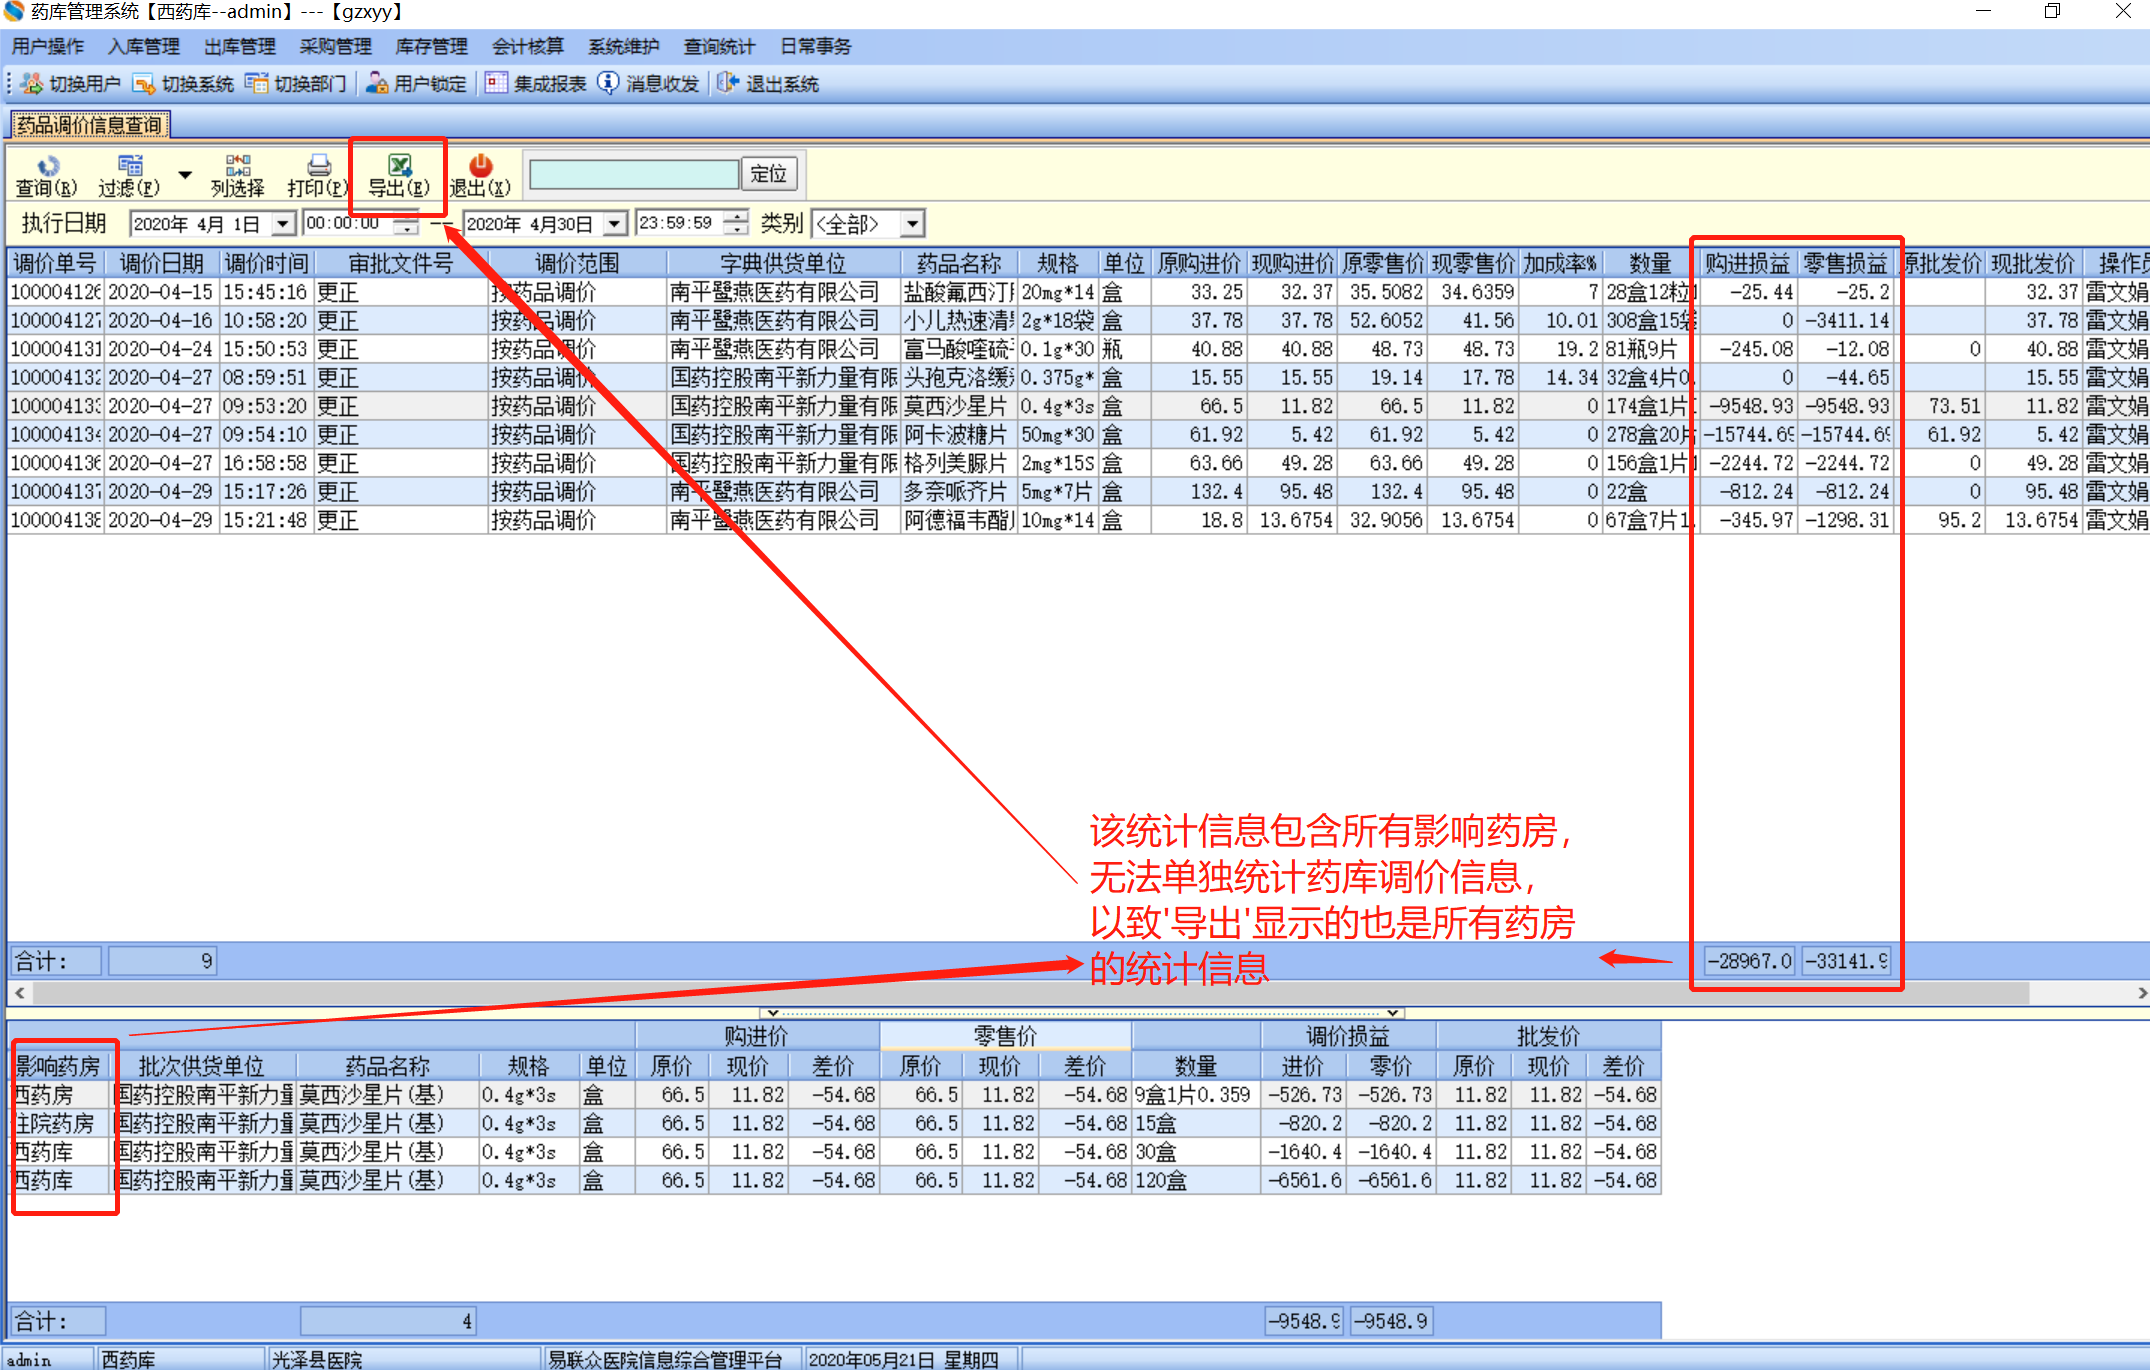Expand dropdown arrow beside 过滤 button
2150x1370 pixels.
[185, 175]
